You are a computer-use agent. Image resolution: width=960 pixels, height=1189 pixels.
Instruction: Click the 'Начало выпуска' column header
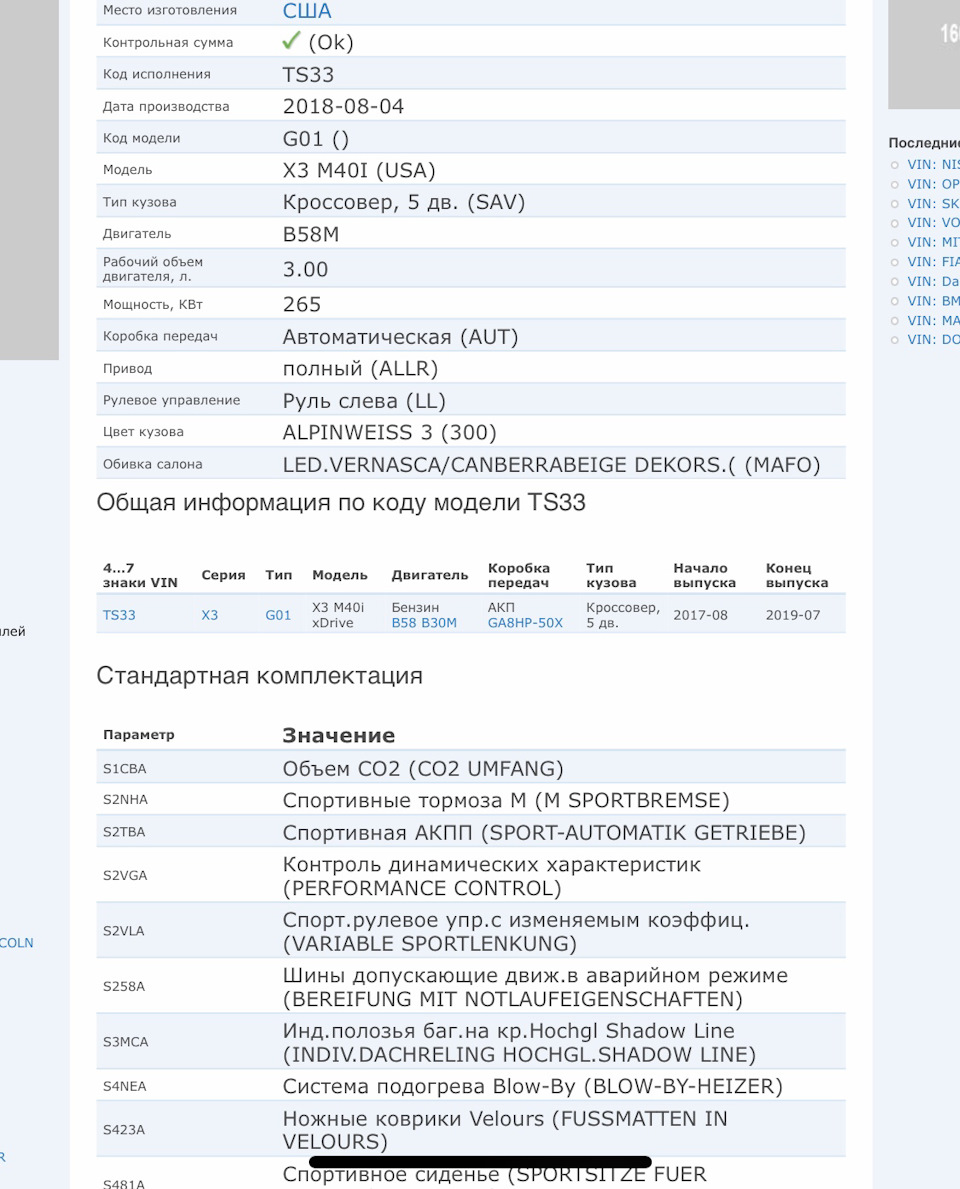coord(704,576)
